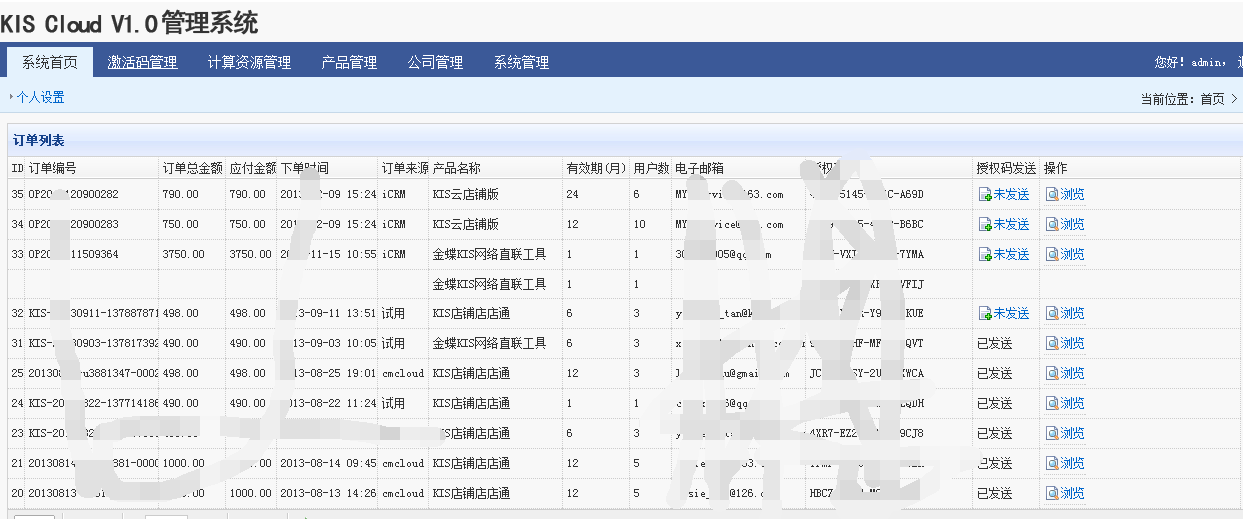Select 系统管理 menu item
The width and height of the screenshot is (1243, 519).
521,62
